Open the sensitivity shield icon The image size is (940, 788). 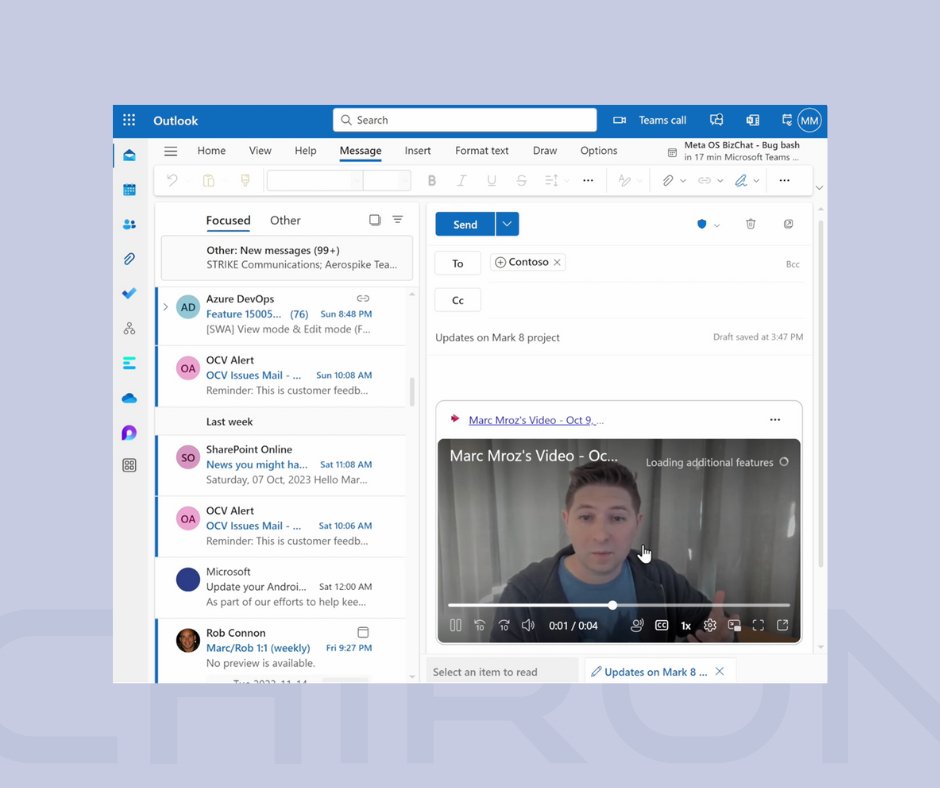coord(701,224)
